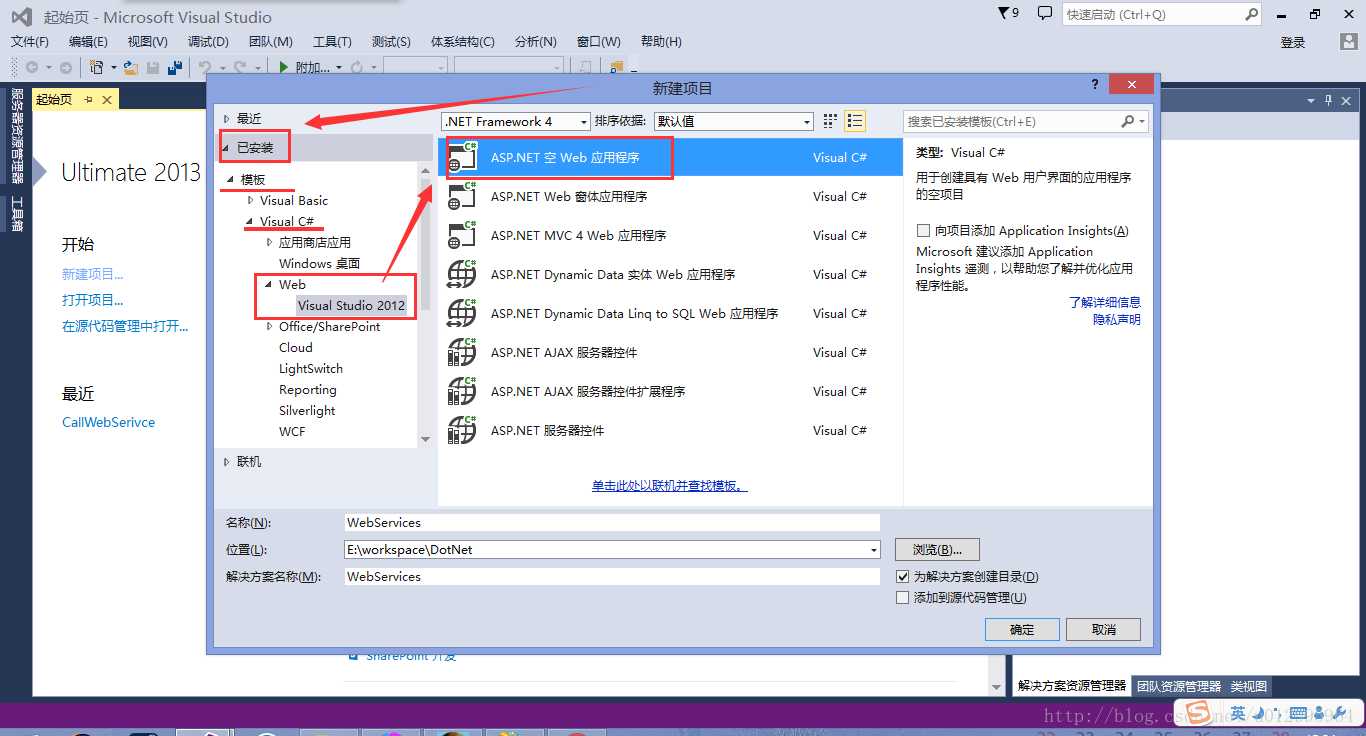Close the 起始页 tab
The width and height of the screenshot is (1366, 736).
click(106, 99)
